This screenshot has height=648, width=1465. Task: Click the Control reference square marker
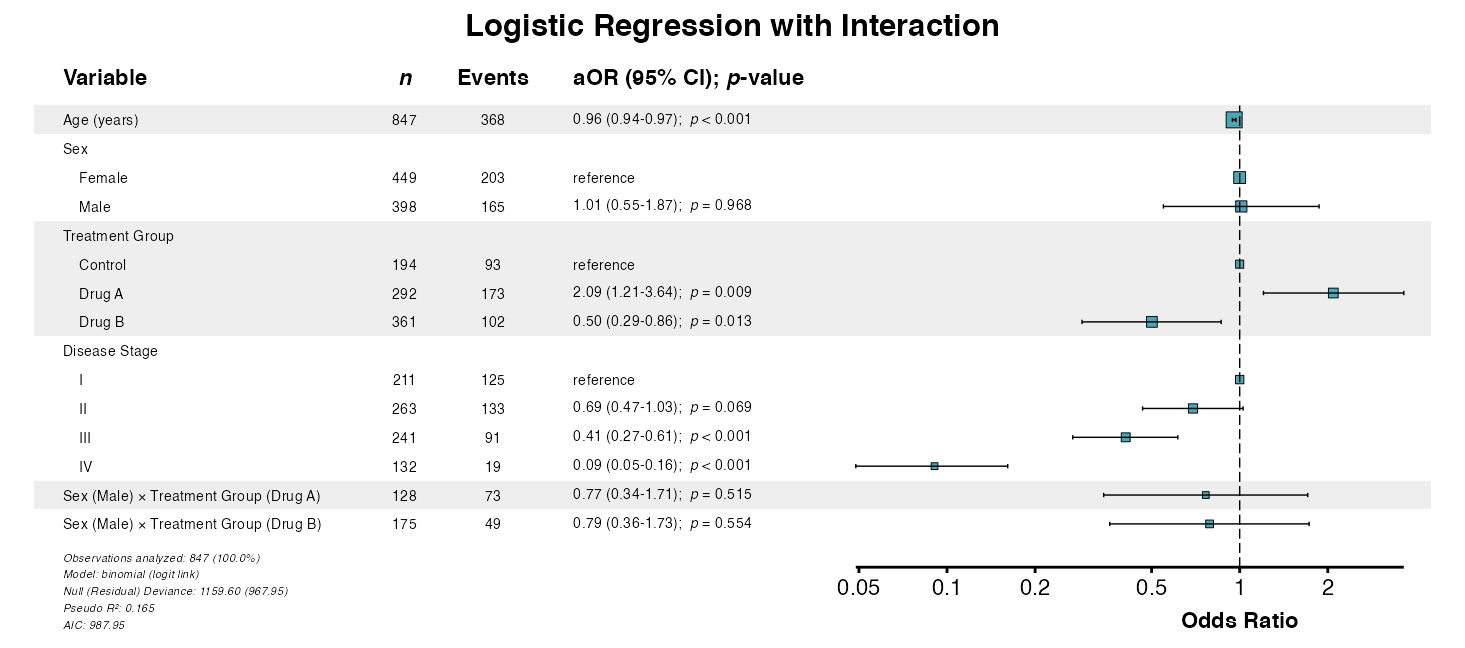click(1240, 265)
